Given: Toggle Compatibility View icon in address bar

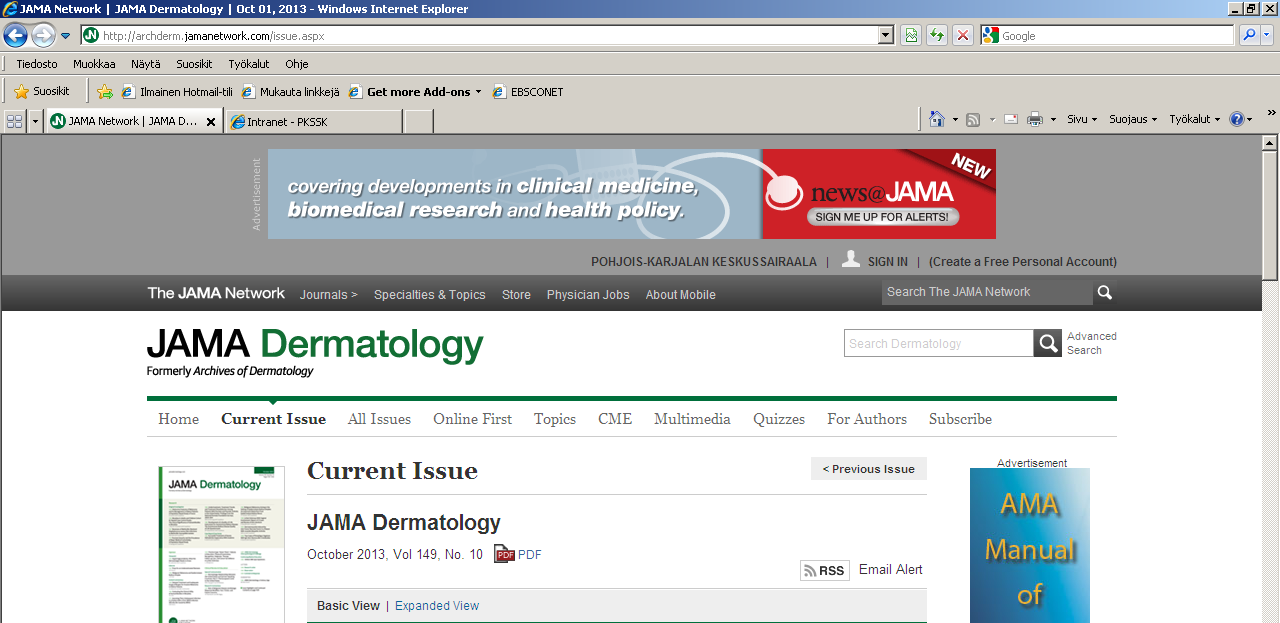Looking at the screenshot, I should pos(911,36).
